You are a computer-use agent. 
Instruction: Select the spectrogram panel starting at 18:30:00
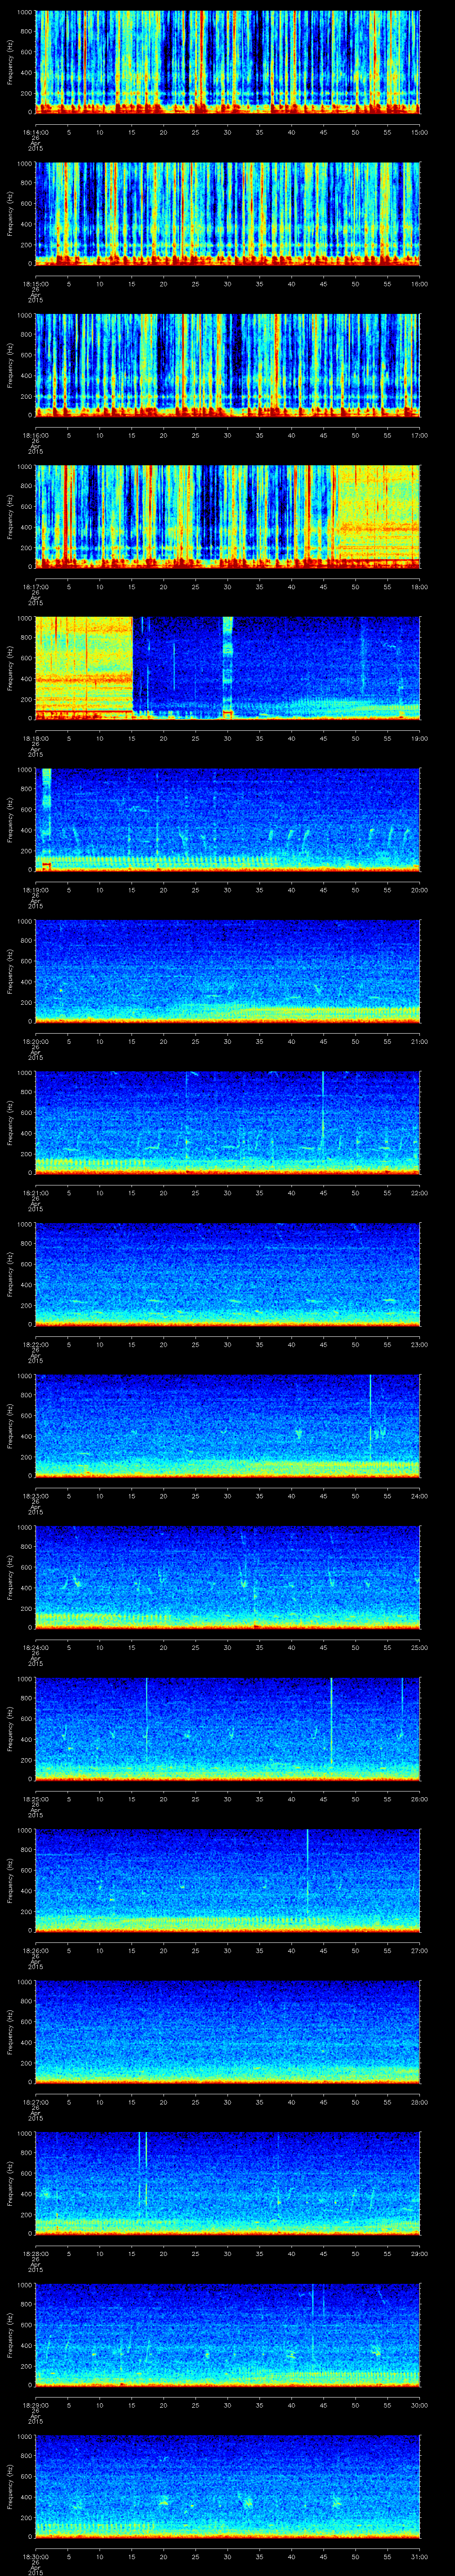click(228, 2487)
